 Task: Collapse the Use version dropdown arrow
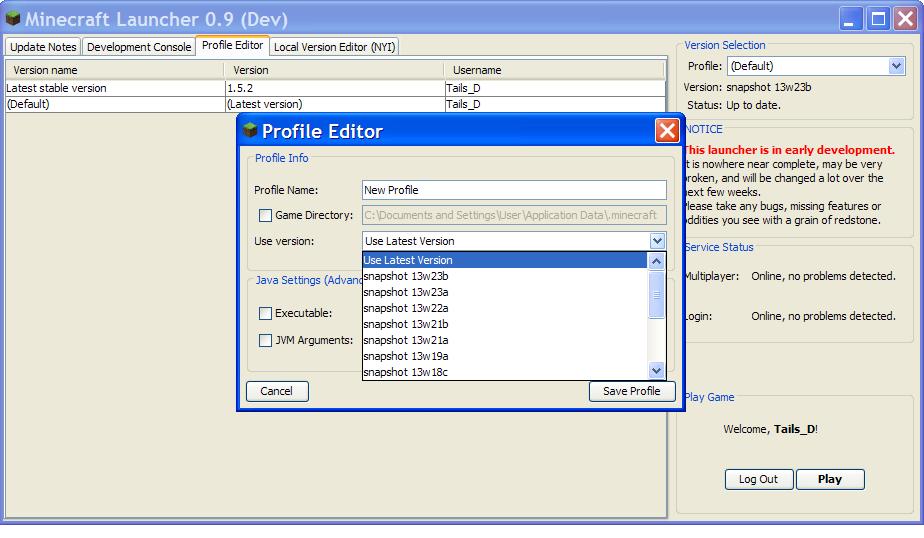[x=657, y=241]
